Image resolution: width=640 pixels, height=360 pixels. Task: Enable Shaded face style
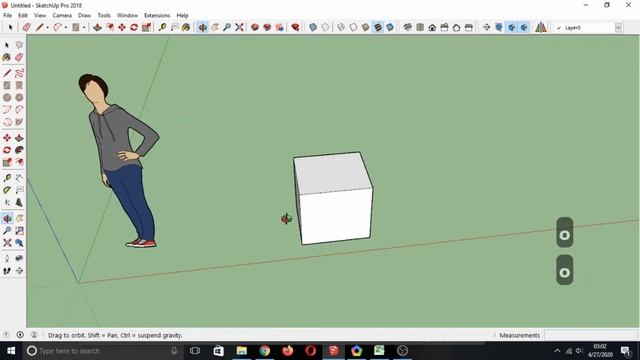365,27
